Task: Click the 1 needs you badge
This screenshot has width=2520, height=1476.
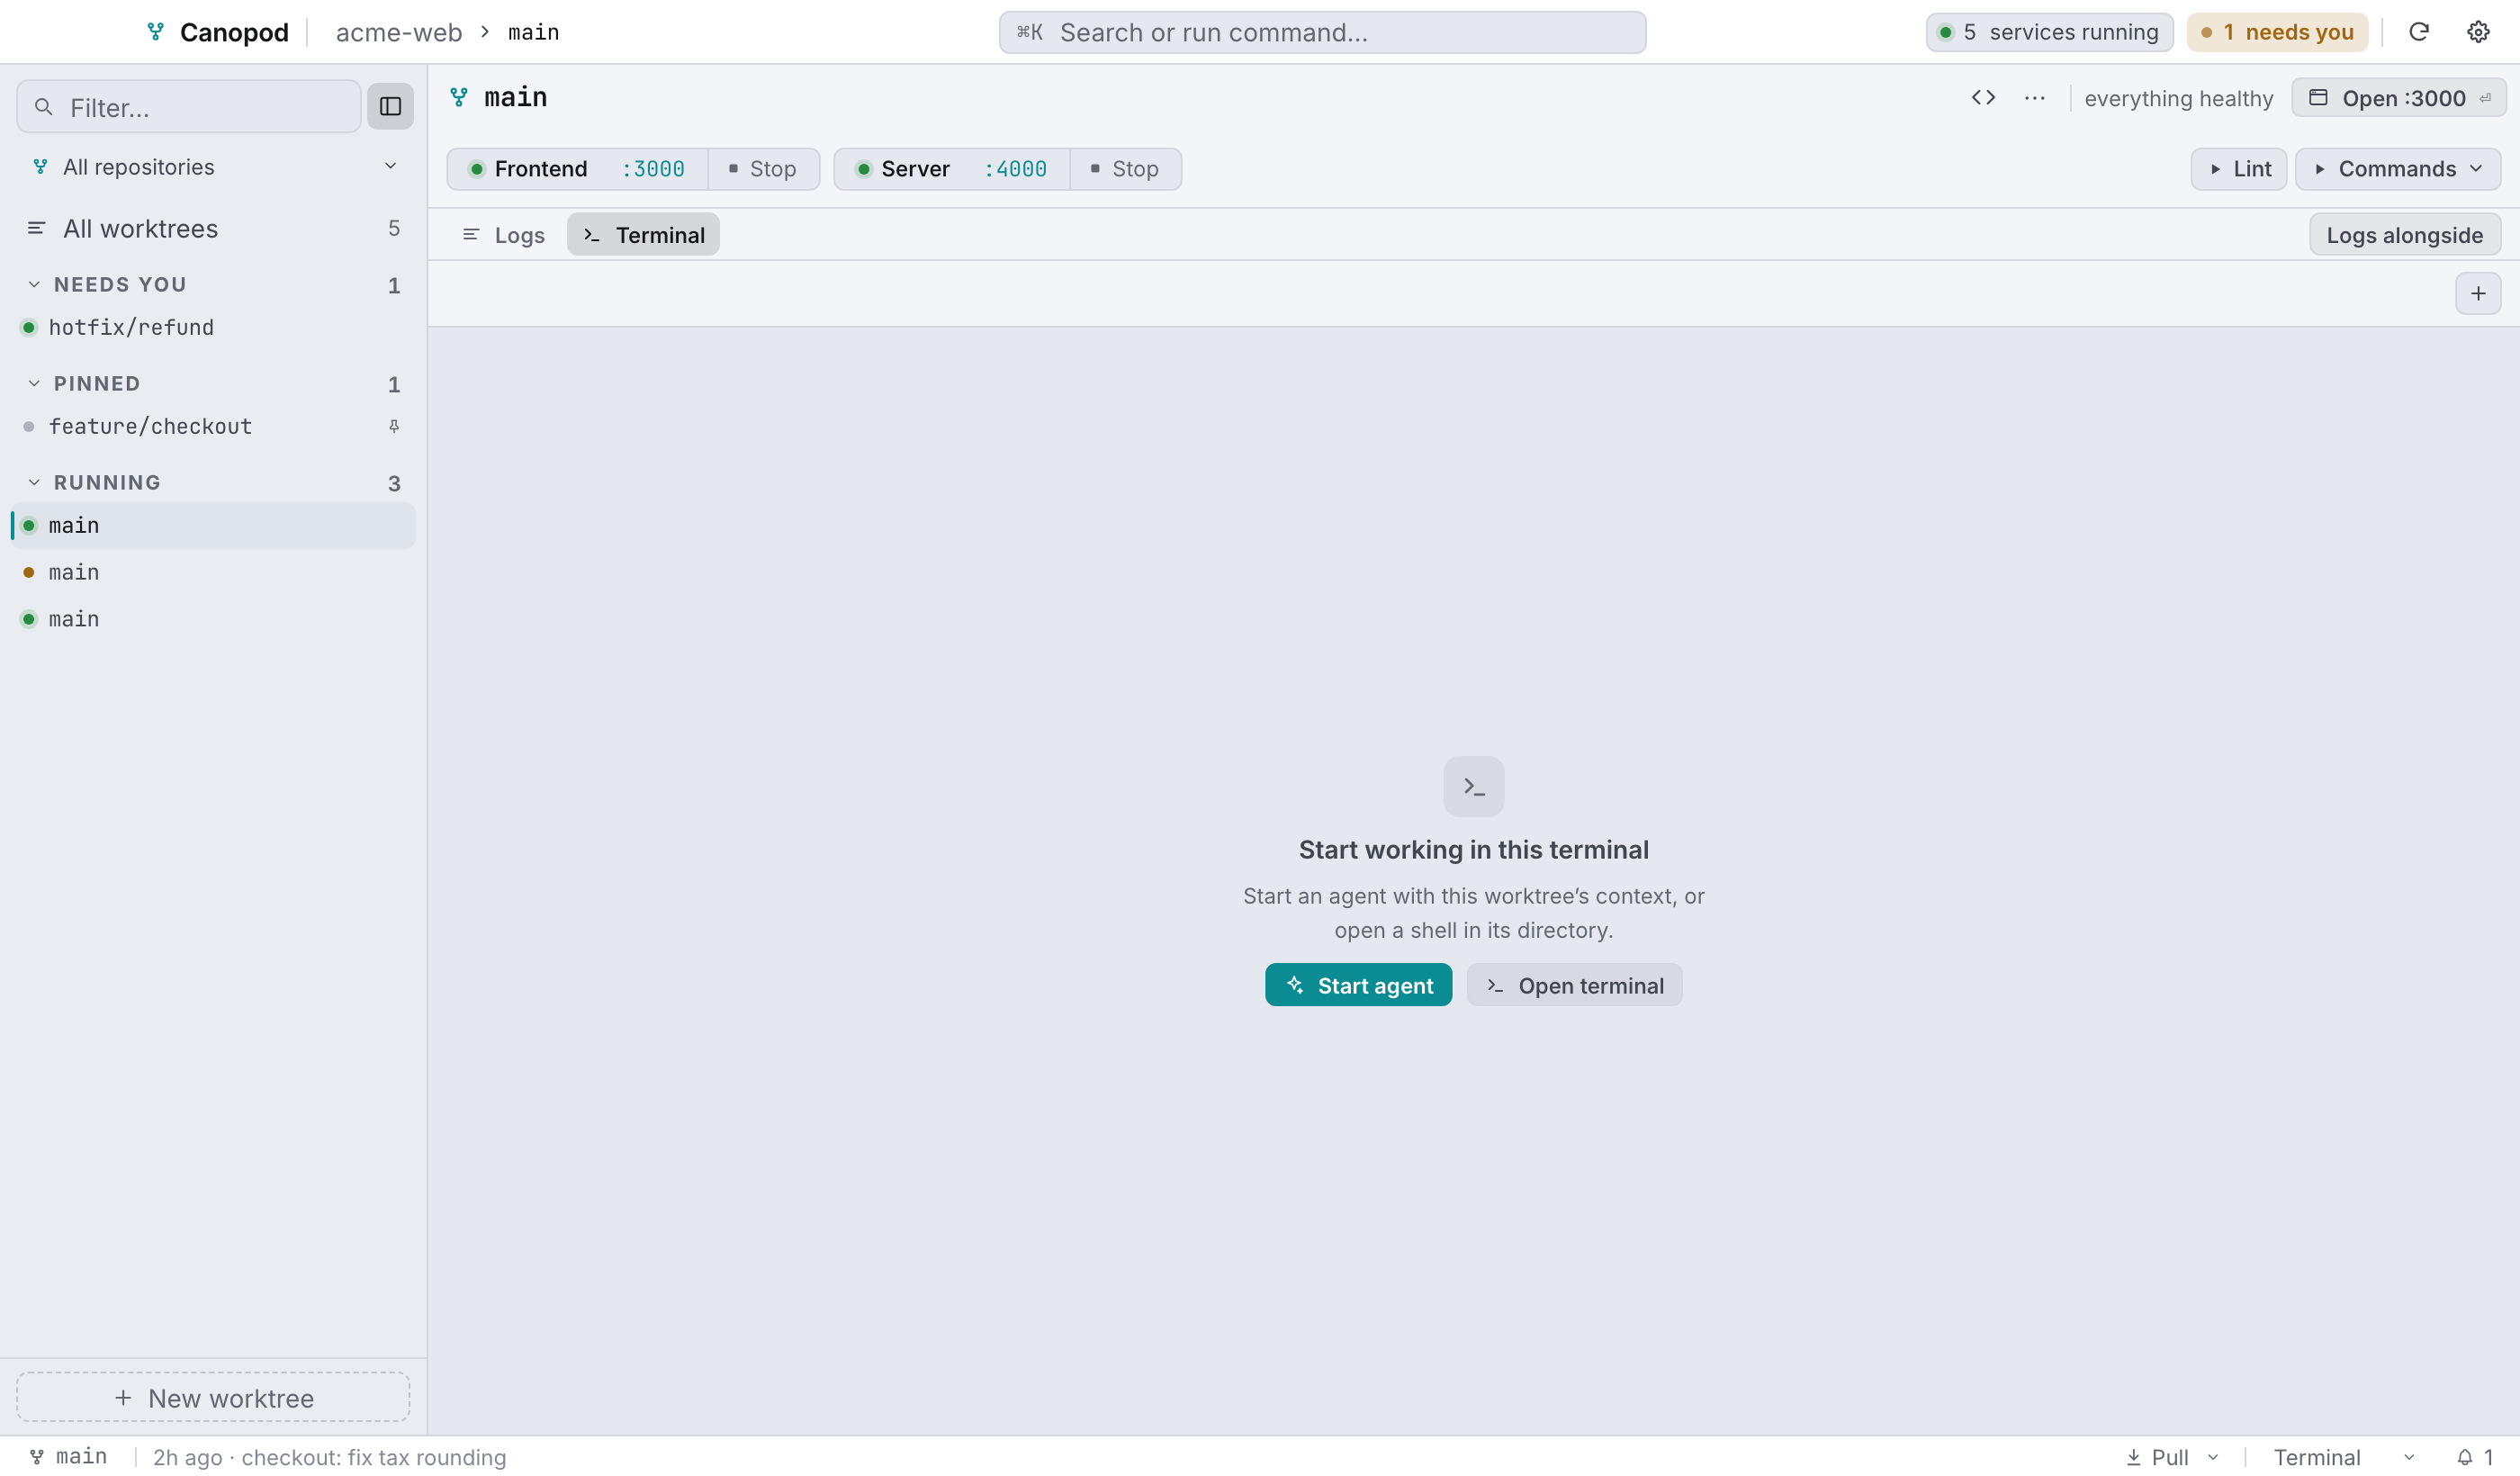Action: [x=2277, y=32]
